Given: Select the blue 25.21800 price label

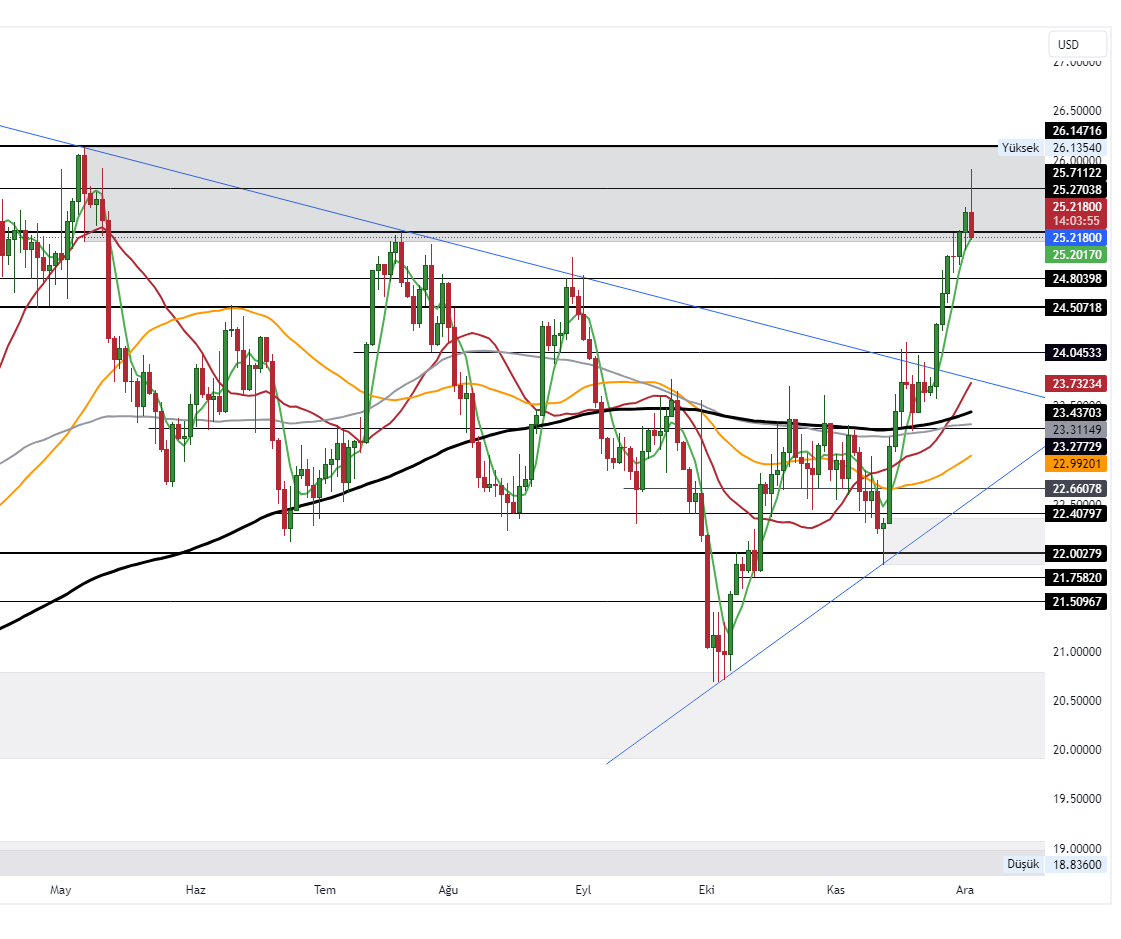Looking at the screenshot, I should [1076, 238].
